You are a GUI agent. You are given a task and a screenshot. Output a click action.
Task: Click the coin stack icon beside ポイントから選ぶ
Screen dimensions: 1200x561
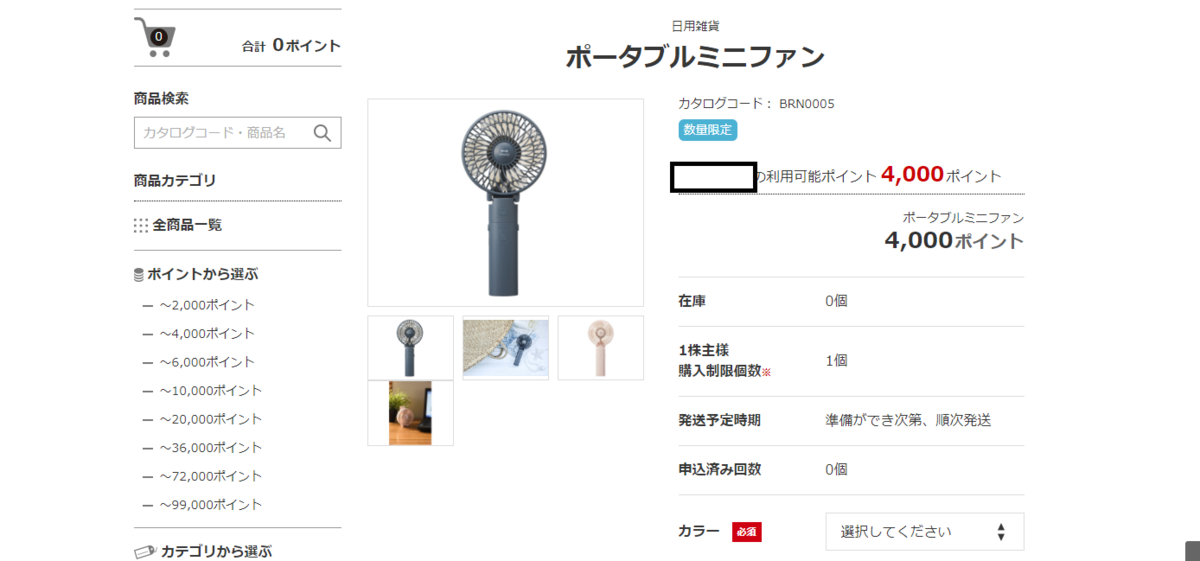139,274
